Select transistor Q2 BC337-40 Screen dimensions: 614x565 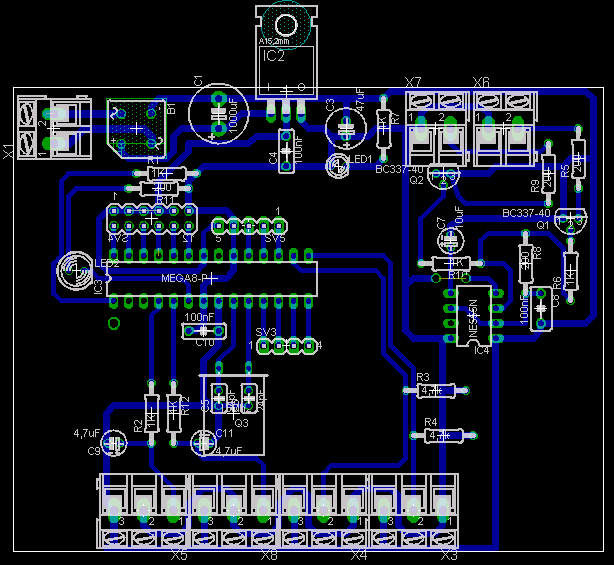pos(443,176)
